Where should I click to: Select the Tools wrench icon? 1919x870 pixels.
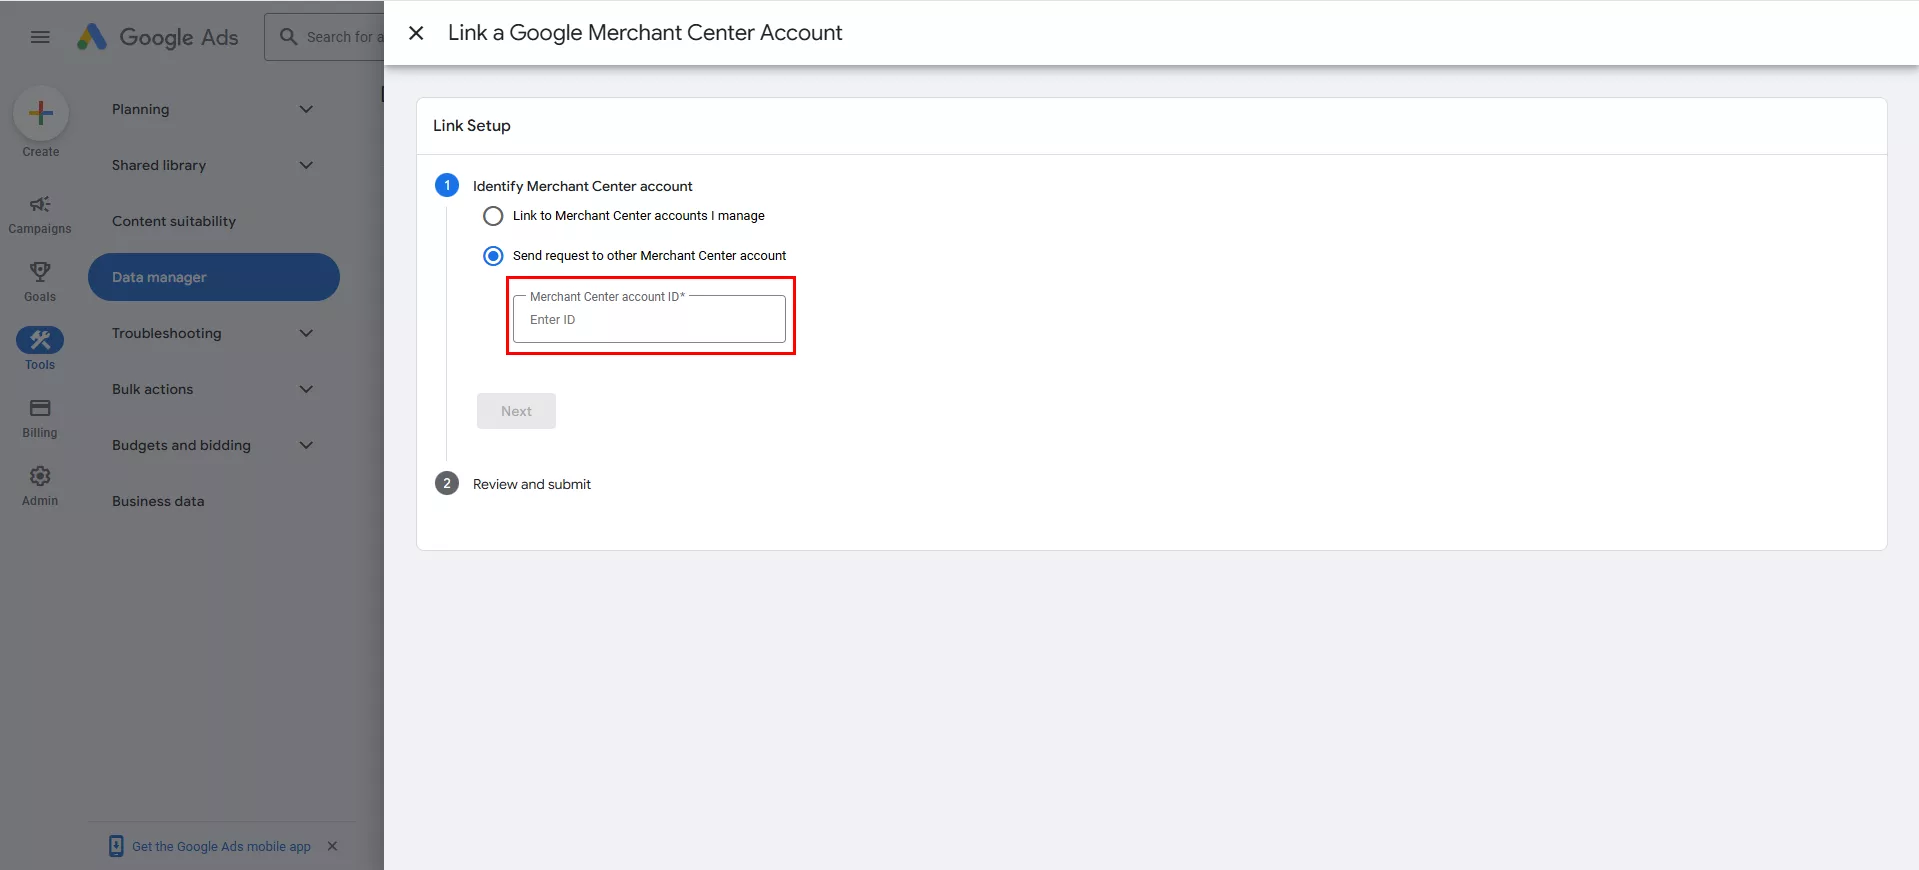pyautogui.click(x=40, y=341)
